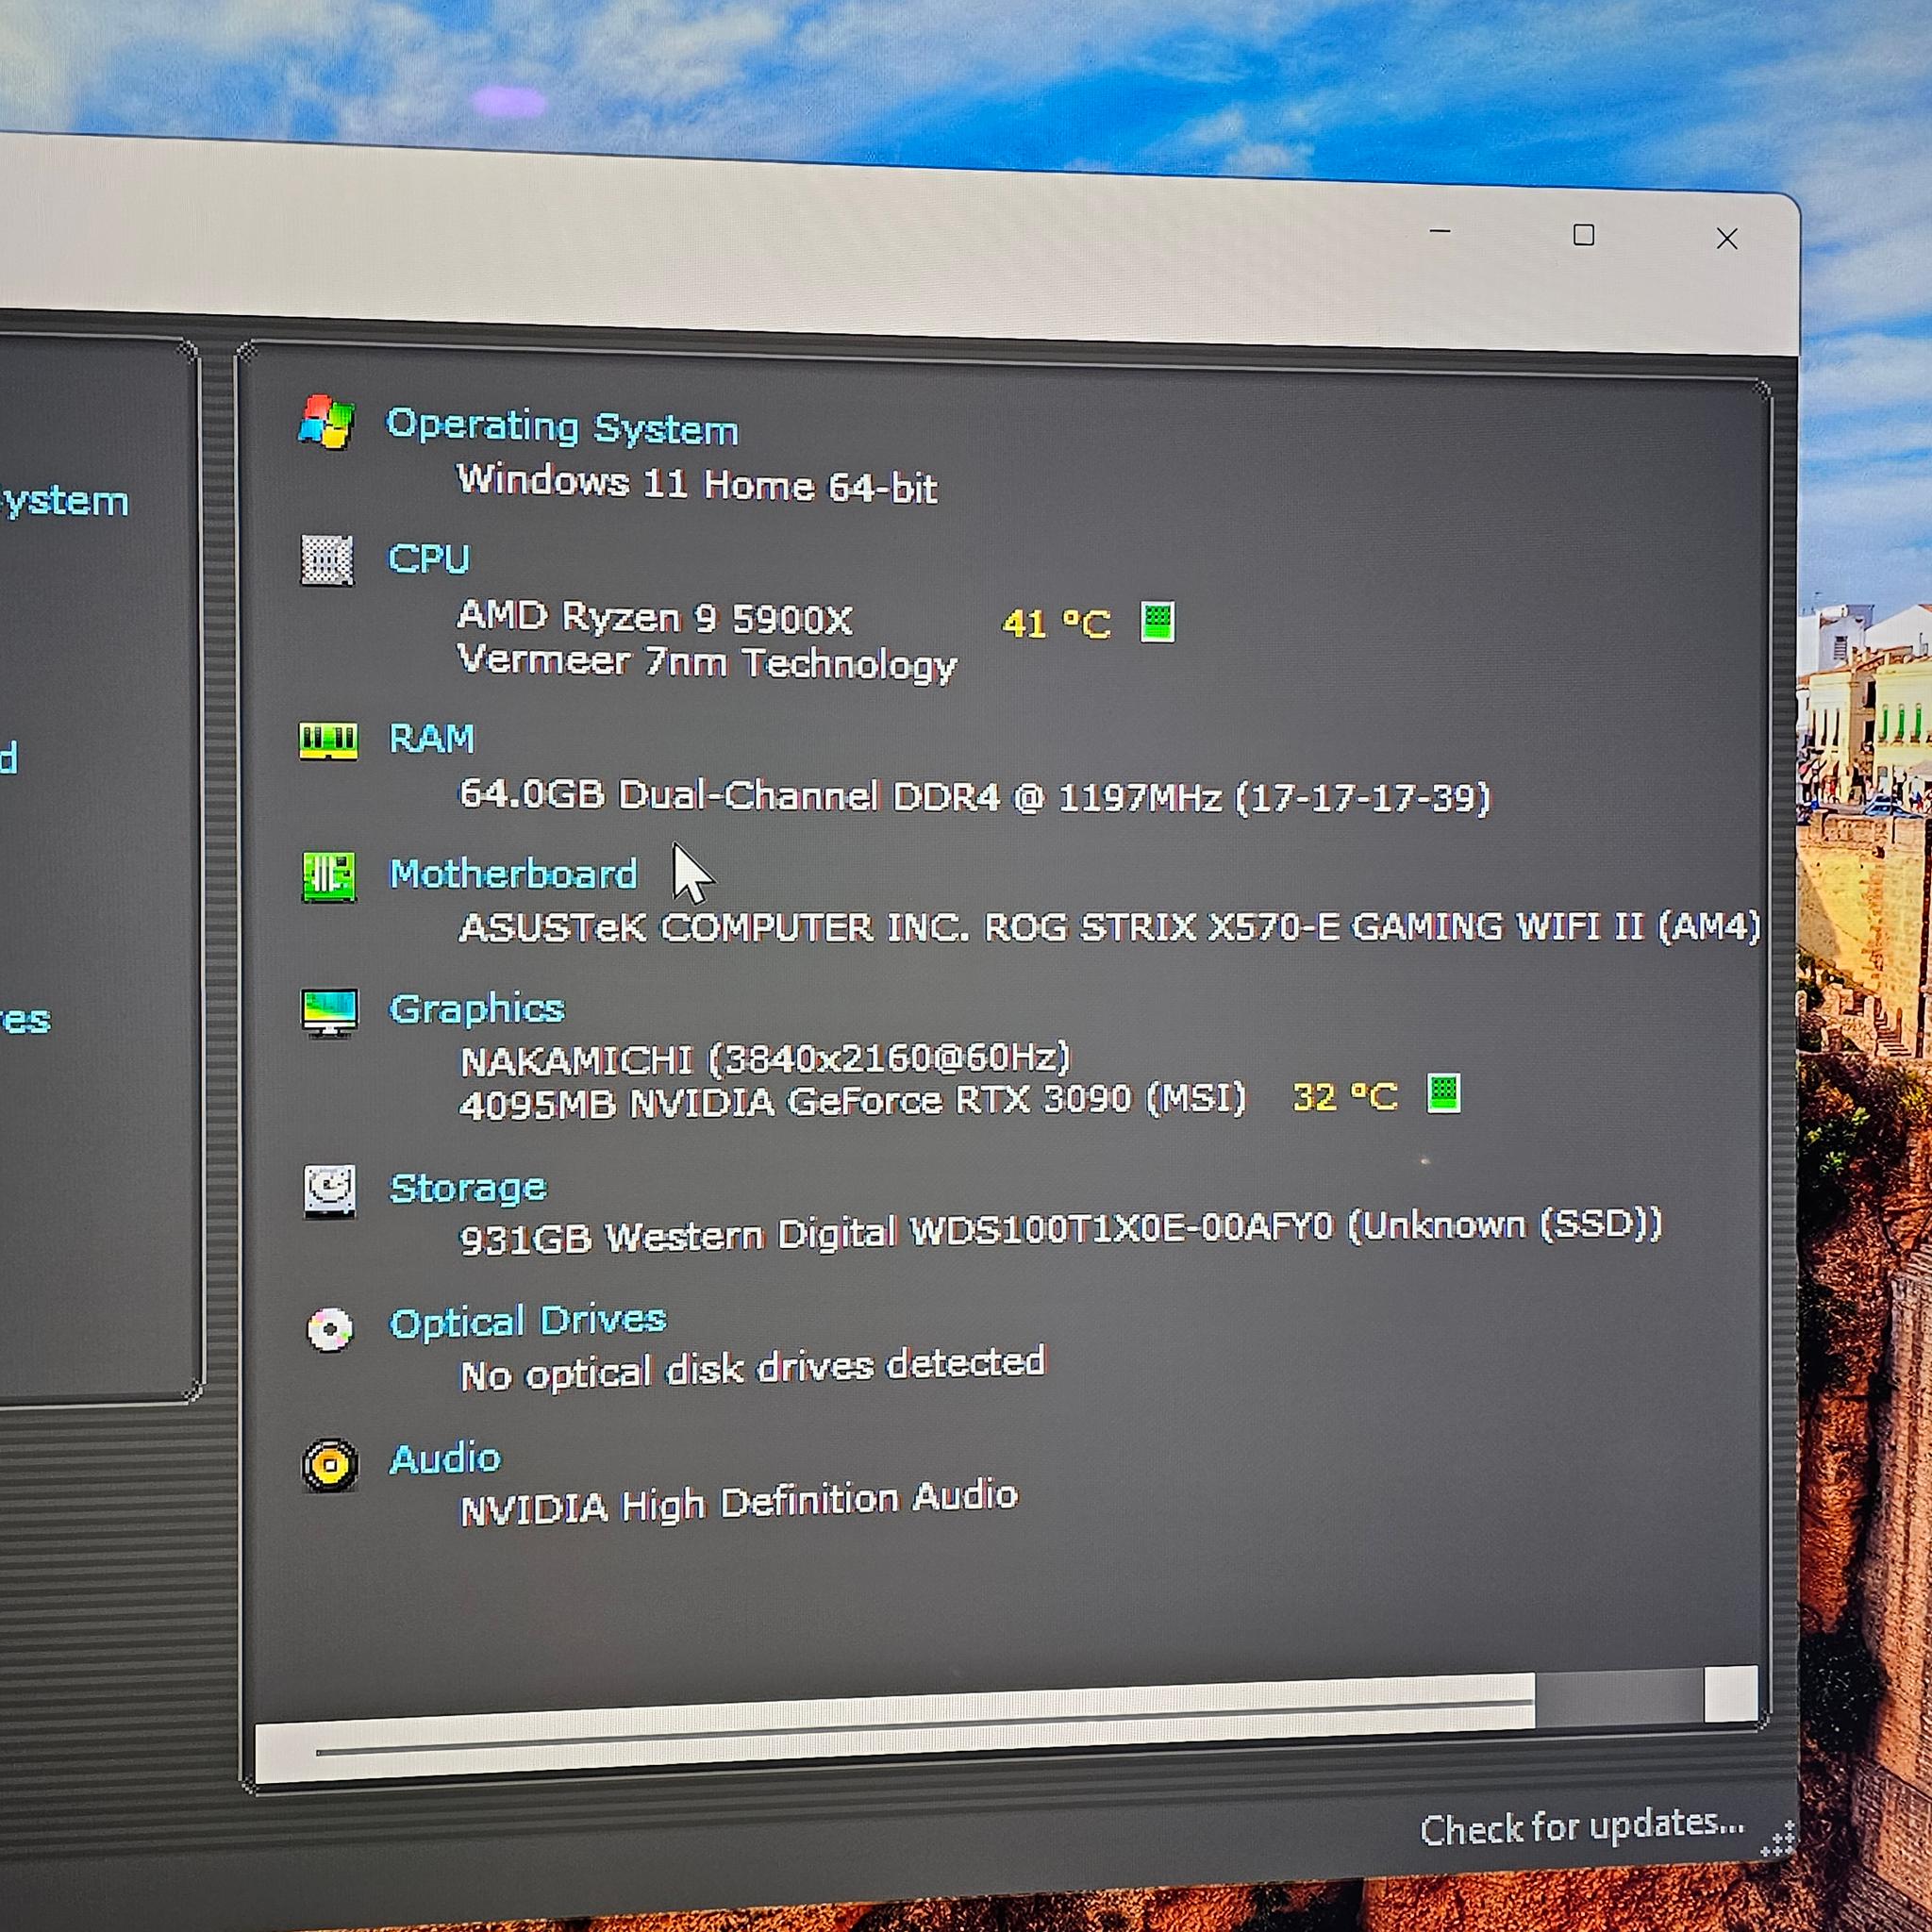Image resolution: width=1932 pixels, height=1932 pixels.
Task: Select the '64.0GB Dual-Channel DDR4' RAM line
Action: [x=975, y=797]
